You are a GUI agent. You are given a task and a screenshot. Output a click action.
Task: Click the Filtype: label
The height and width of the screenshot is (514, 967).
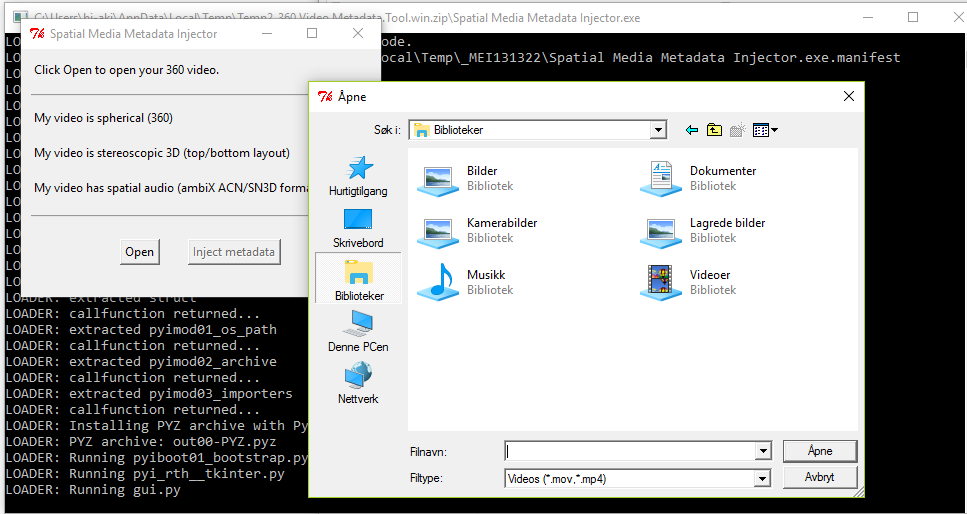[x=426, y=478]
